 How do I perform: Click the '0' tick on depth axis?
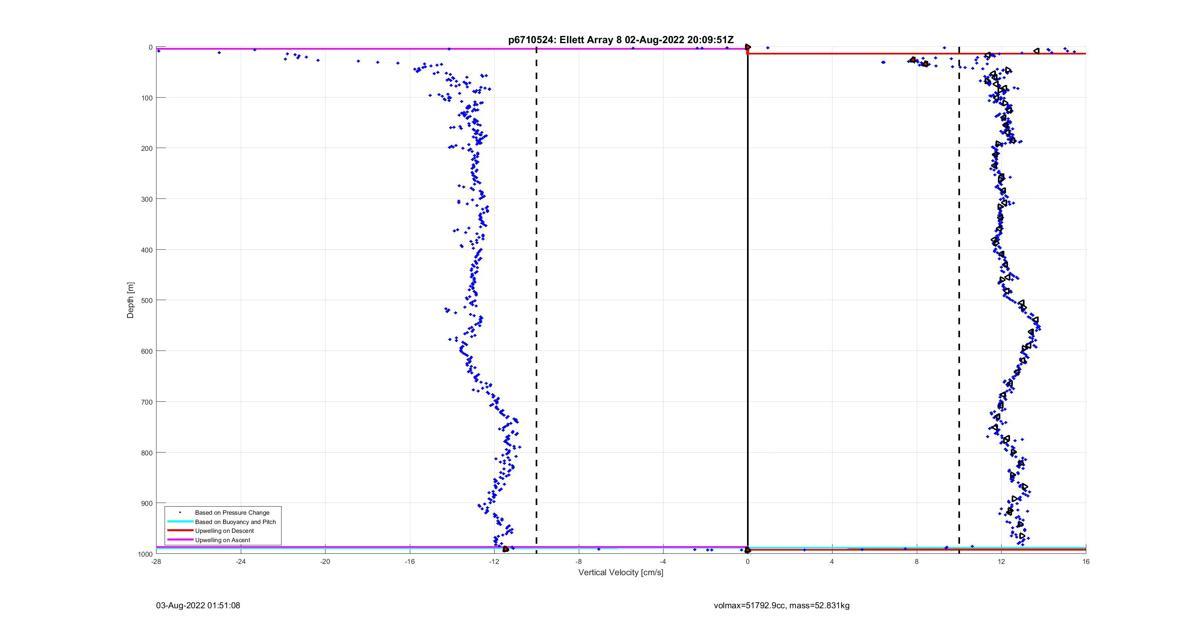pyautogui.click(x=150, y=47)
